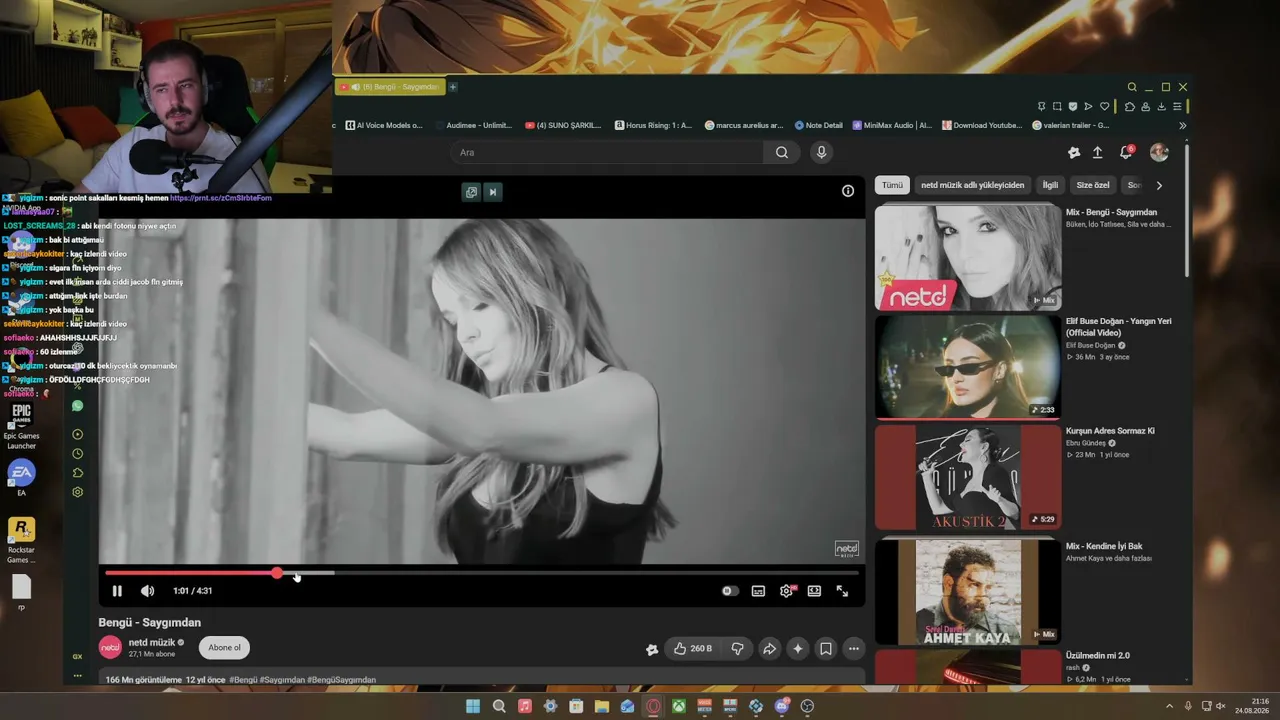Click the #BengüSaygımdan hashtag
Screen dimensions: 1280x720
click(341, 680)
